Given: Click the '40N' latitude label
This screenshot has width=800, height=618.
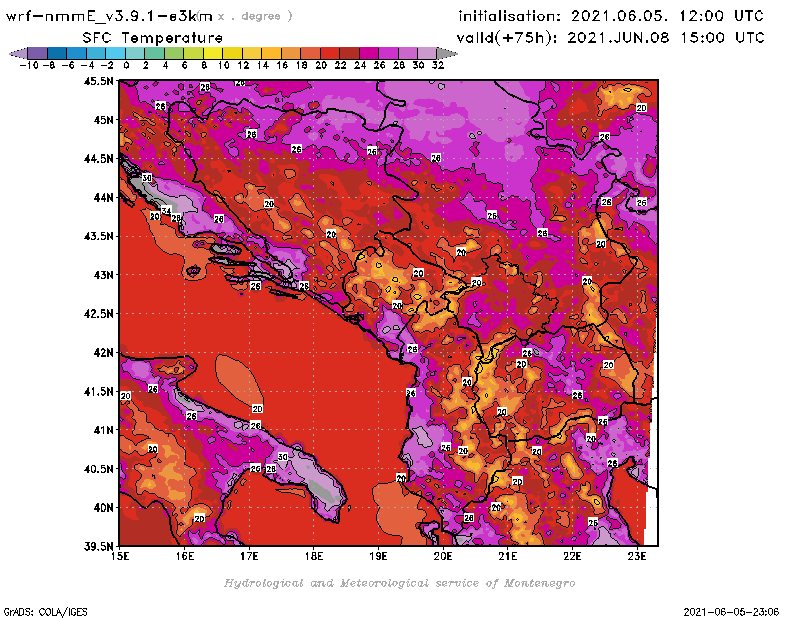Looking at the screenshot, I should point(103,508).
